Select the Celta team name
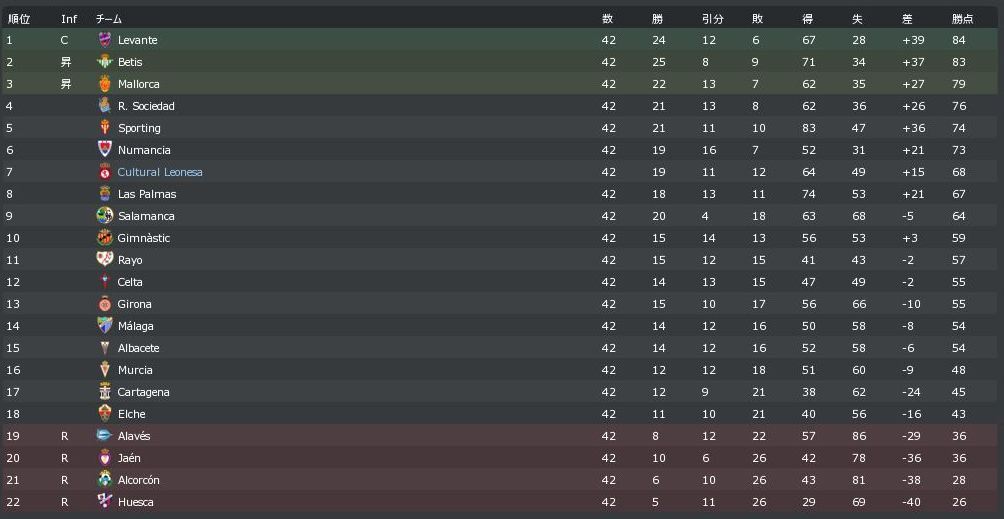Image resolution: width=1004 pixels, height=519 pixels. (x=130, y=282)
